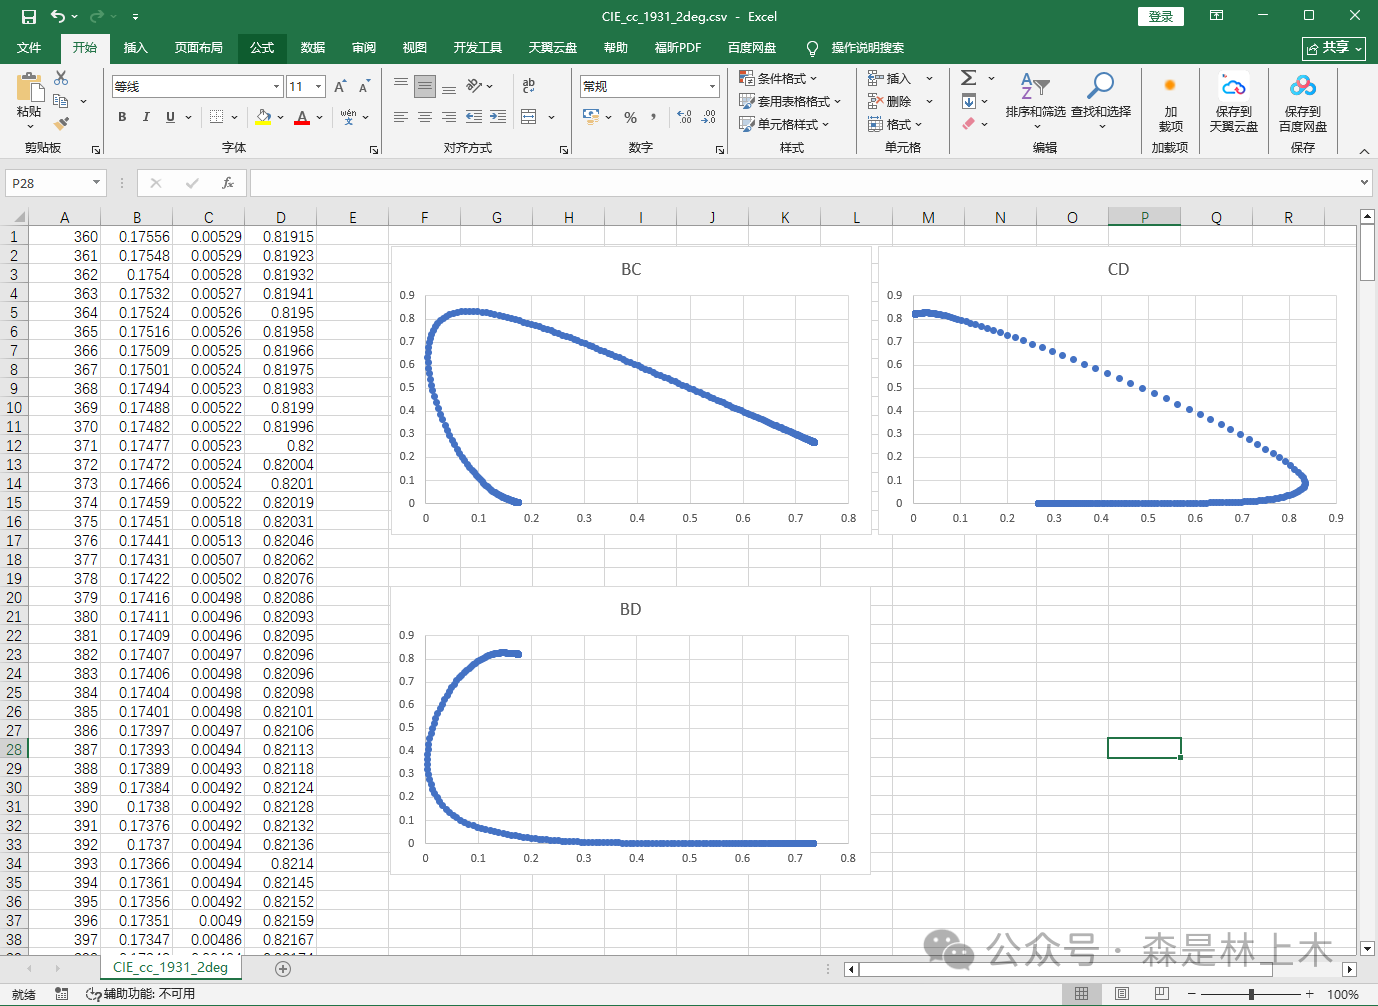
Task: Add a new sheet with plus icon
Action: pos(283,968)
